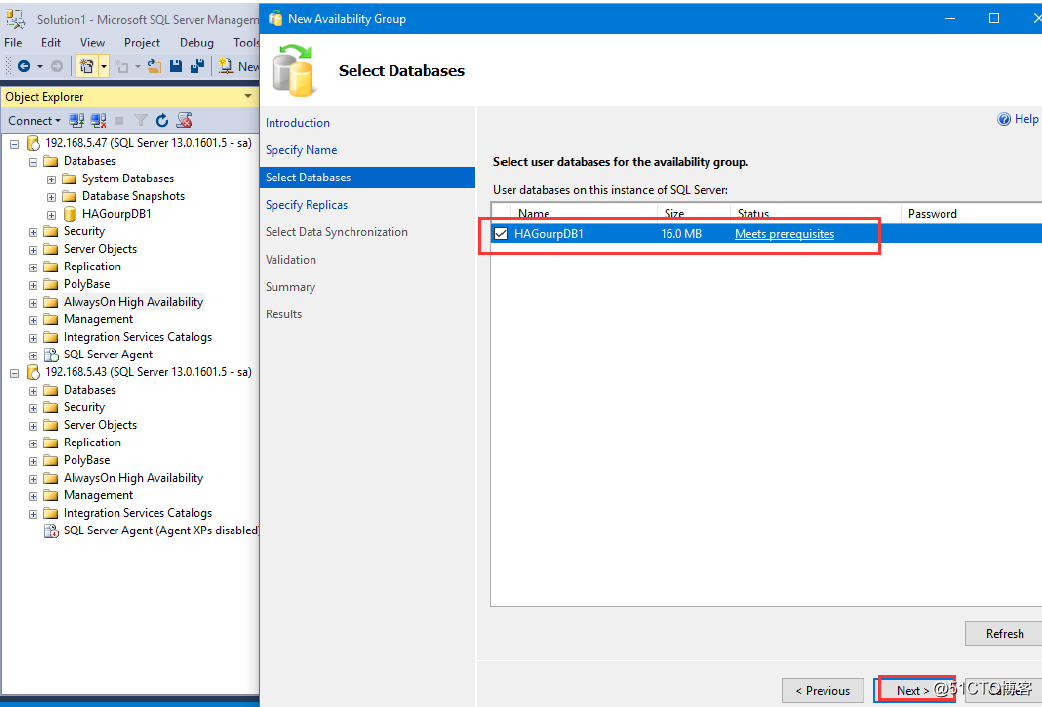Collapse Databases under 192.168.5.47
This screenshot has width=1042, height=707.
tap(33, 161)
